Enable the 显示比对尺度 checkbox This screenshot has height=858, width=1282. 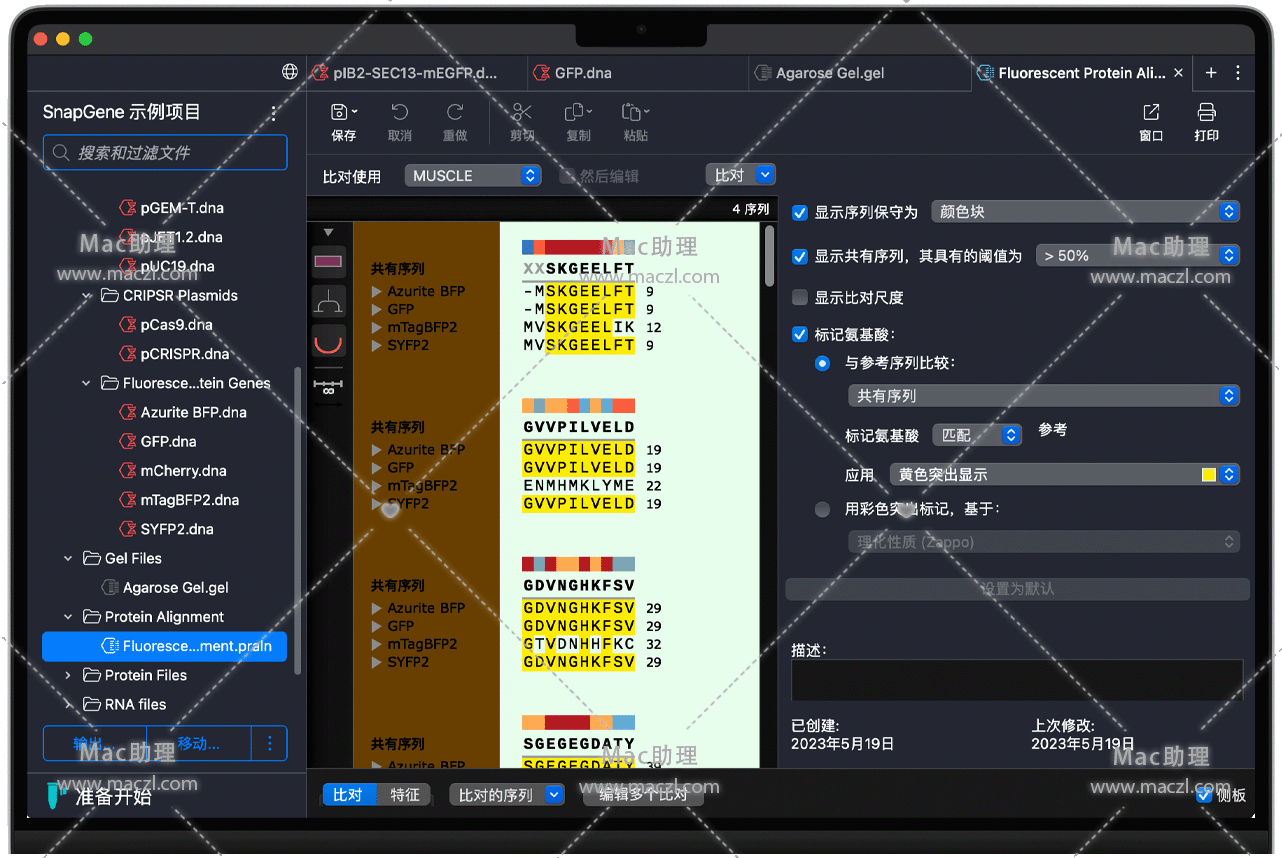point(800,298)
